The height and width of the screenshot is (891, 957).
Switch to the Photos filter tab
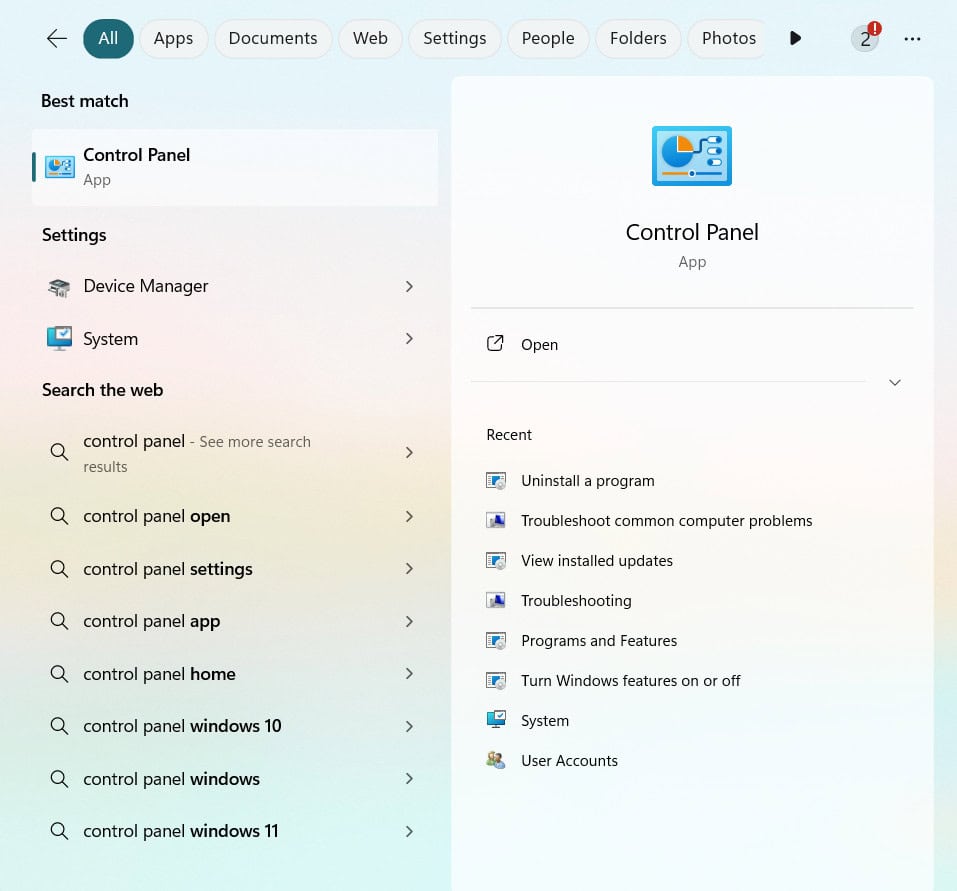click(729, 38)
